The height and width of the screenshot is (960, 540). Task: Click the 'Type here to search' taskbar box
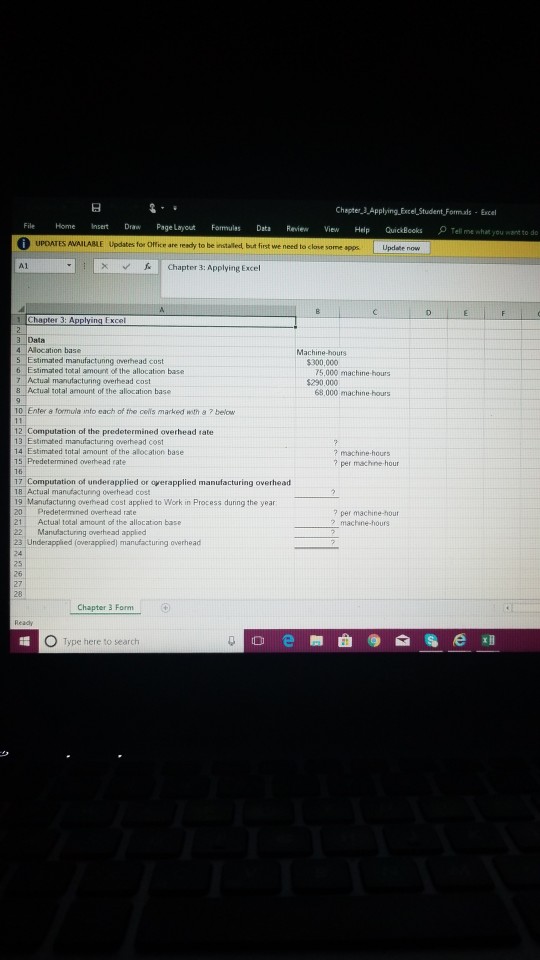tap(141, 641)
